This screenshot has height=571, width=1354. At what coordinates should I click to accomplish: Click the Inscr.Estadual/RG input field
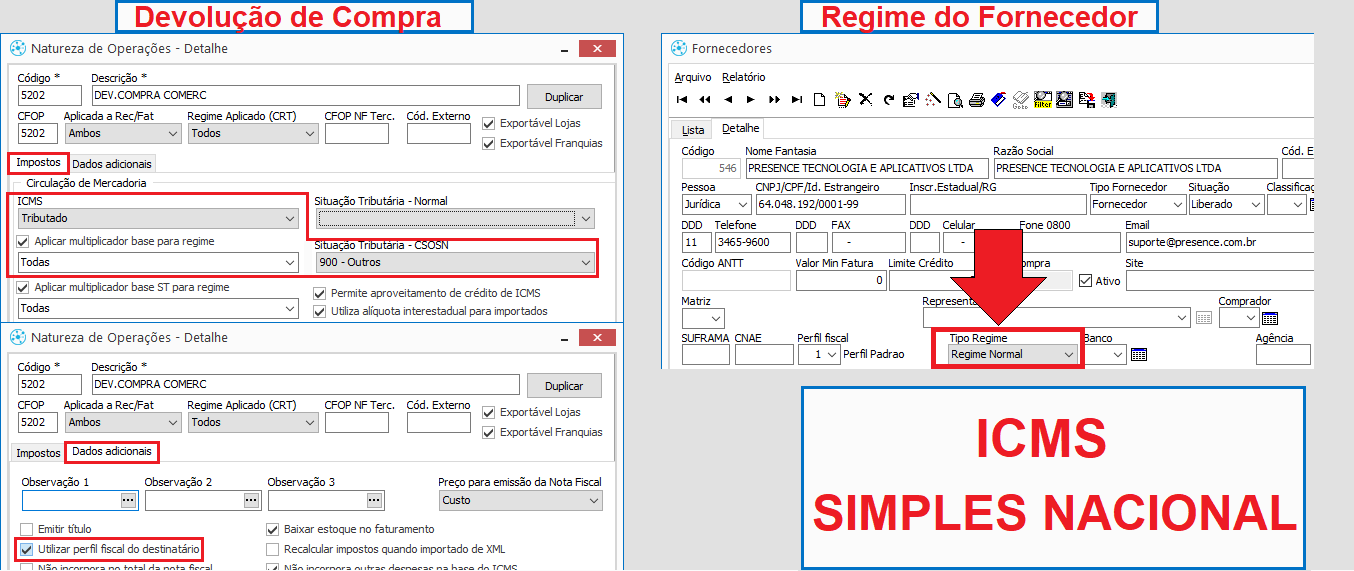pos(997,204)
